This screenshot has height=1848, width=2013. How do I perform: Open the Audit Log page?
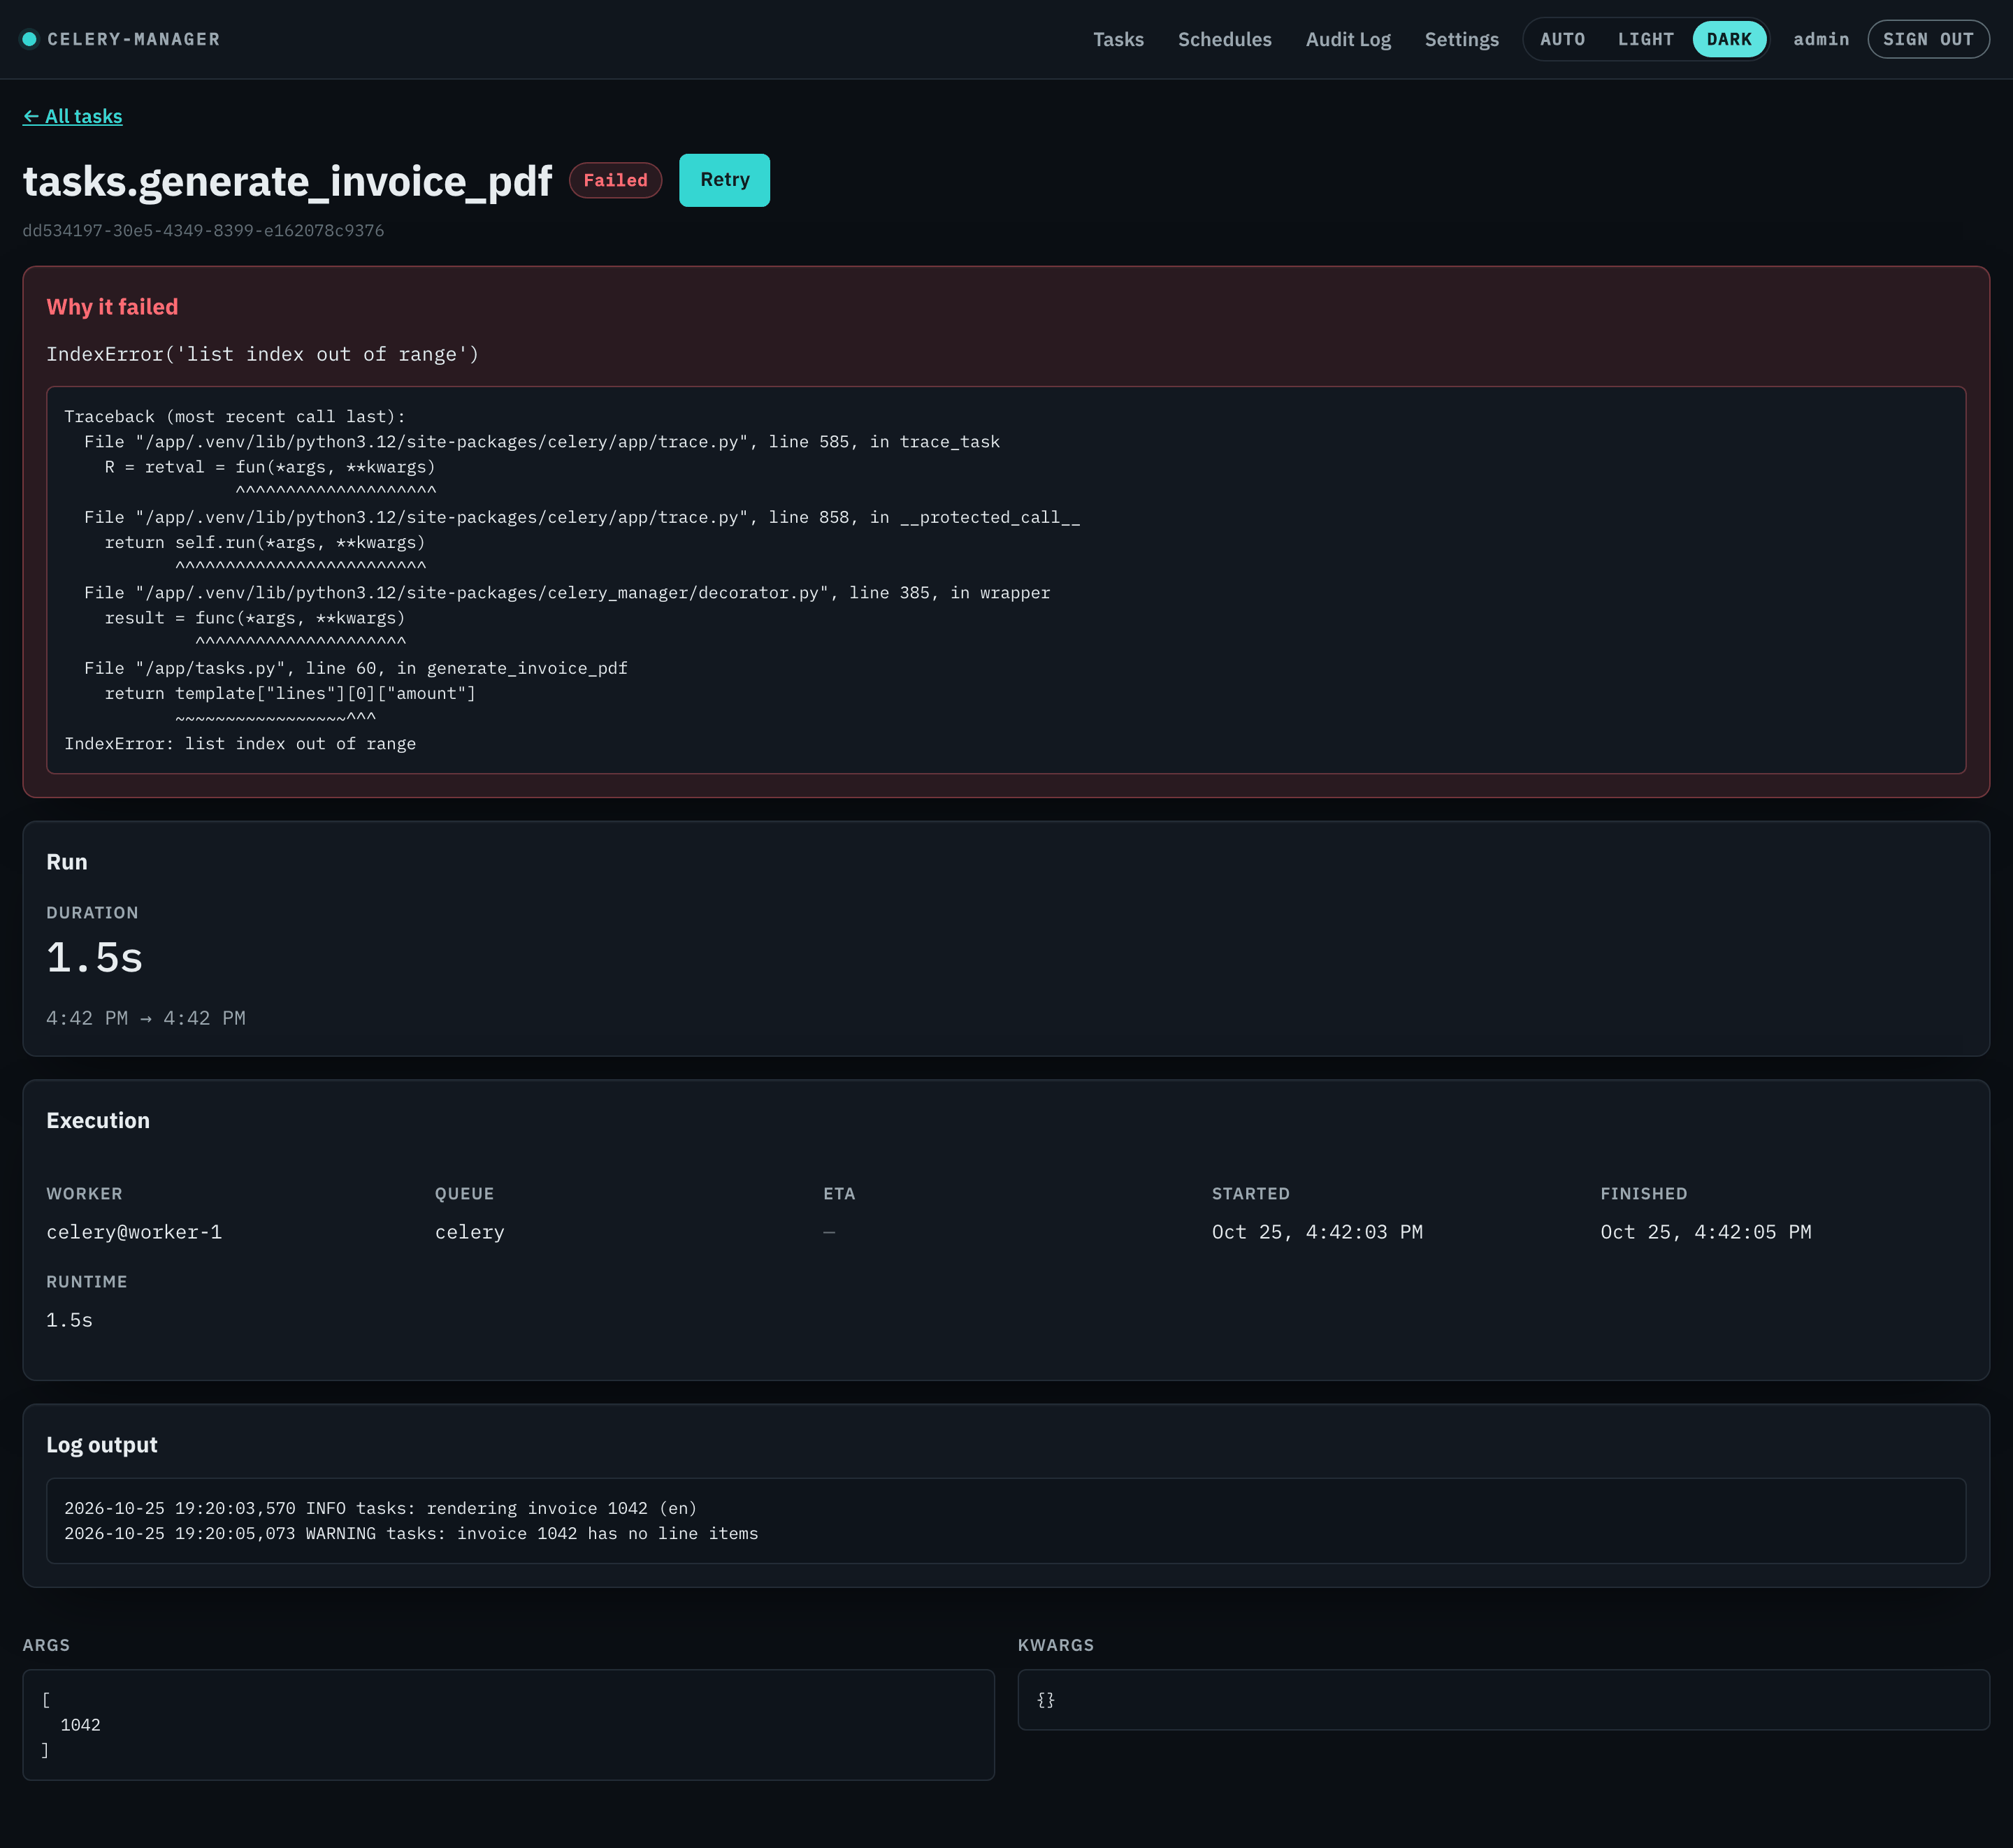tap(1348, 39)
